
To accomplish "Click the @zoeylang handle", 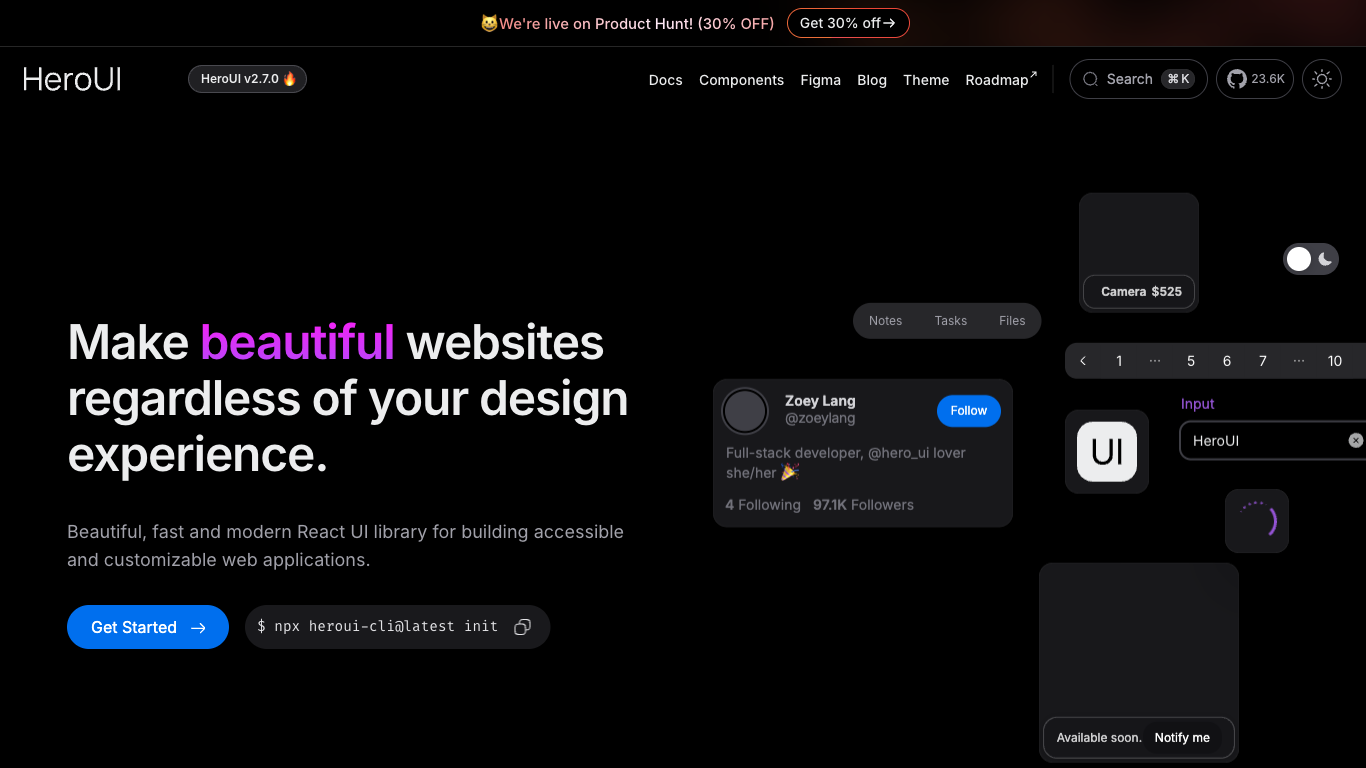I will pyautogui.click(x=820, y=419).
